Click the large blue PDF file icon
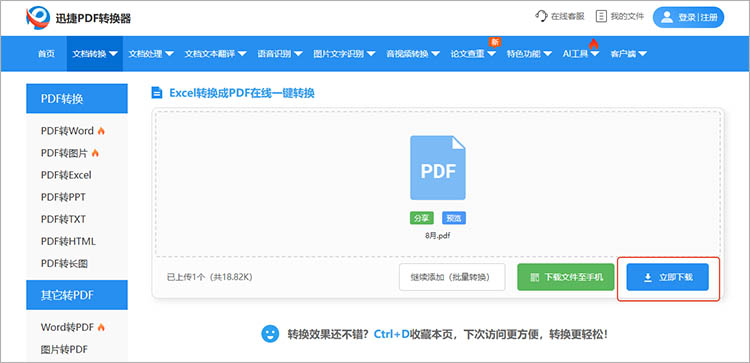The width and height of the screenshot is (750, 363). (x=438, y=168)
